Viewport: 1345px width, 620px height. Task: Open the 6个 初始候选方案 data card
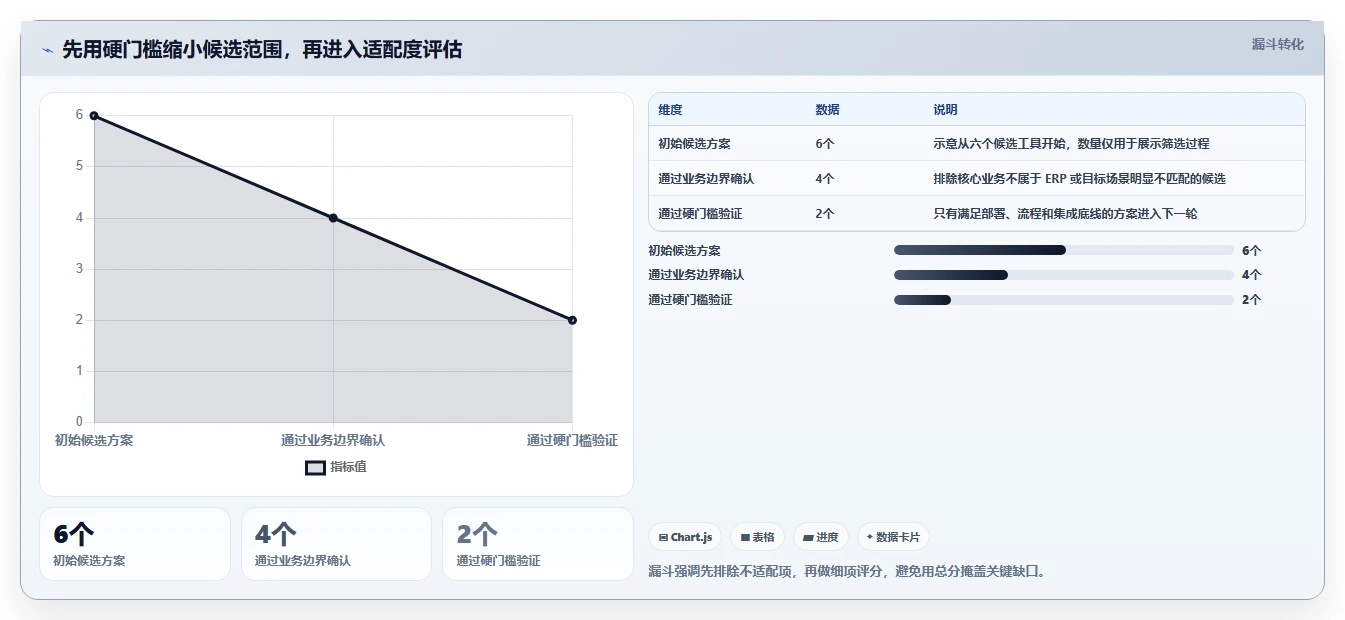(135, 544)
